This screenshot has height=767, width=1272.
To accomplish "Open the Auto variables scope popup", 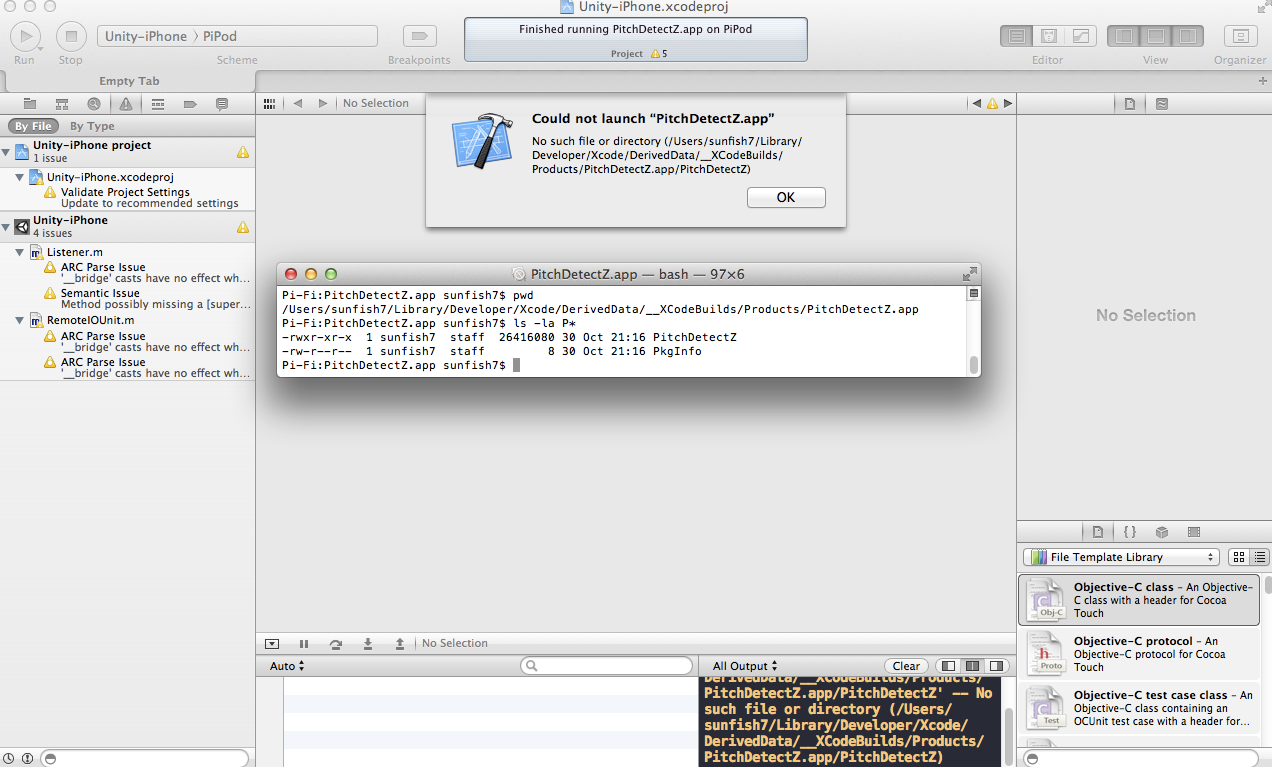I will (x=287, y=666).
